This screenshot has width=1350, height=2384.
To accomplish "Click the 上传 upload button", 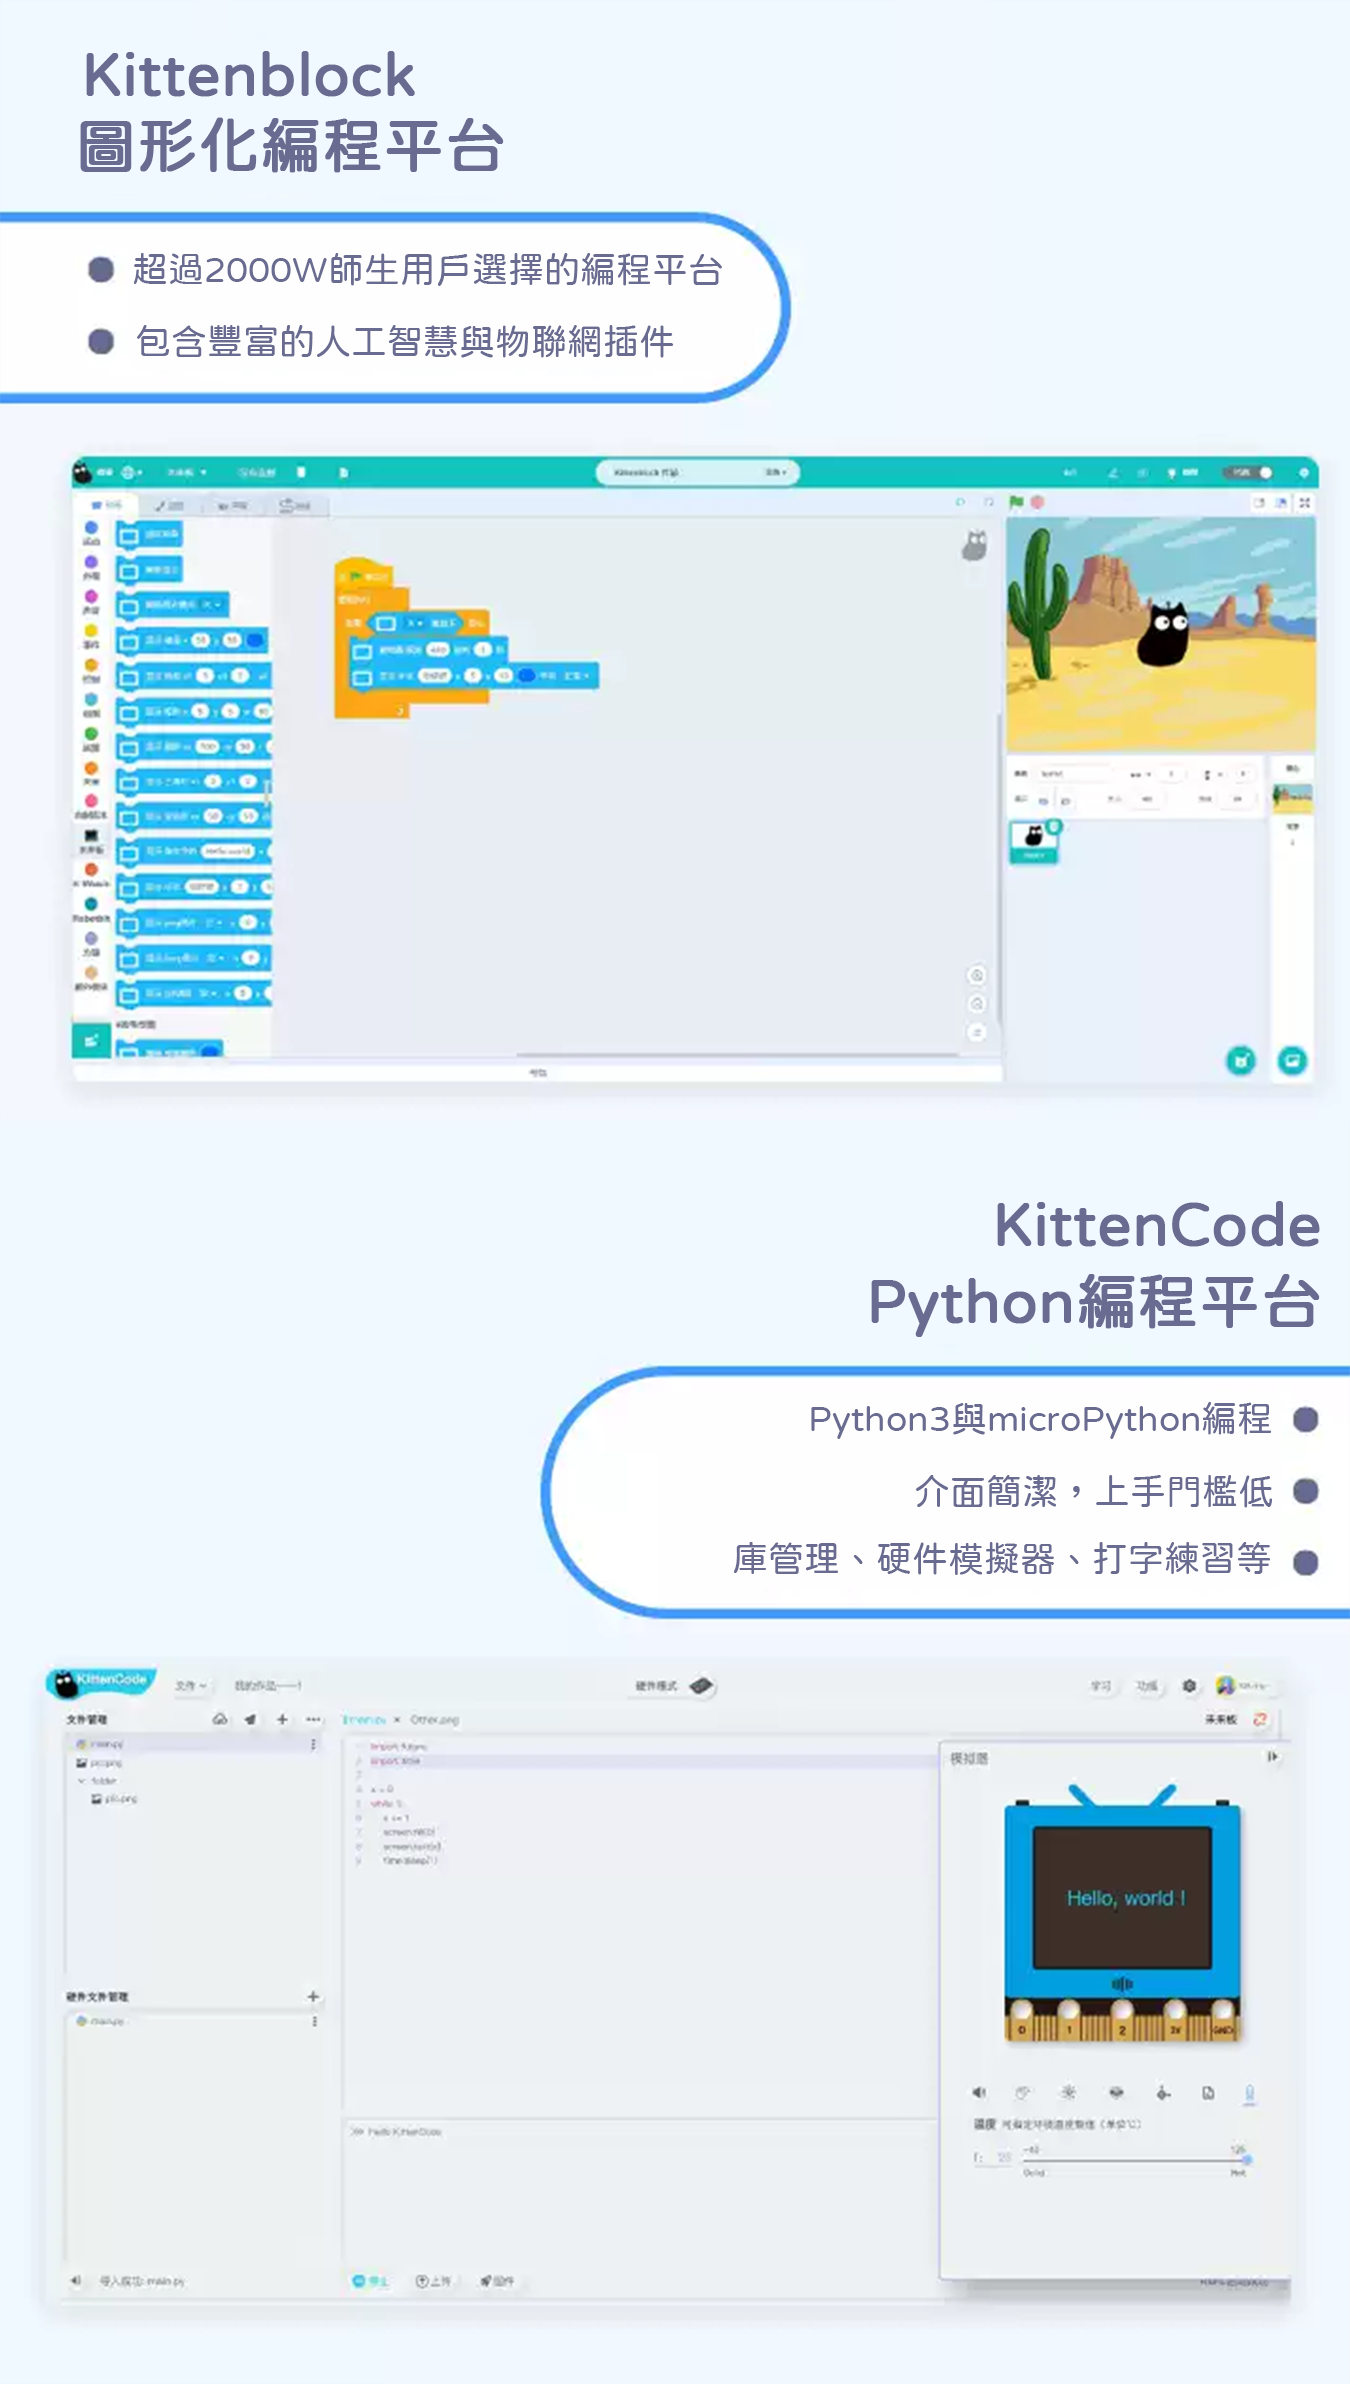I will [433, 2281].
